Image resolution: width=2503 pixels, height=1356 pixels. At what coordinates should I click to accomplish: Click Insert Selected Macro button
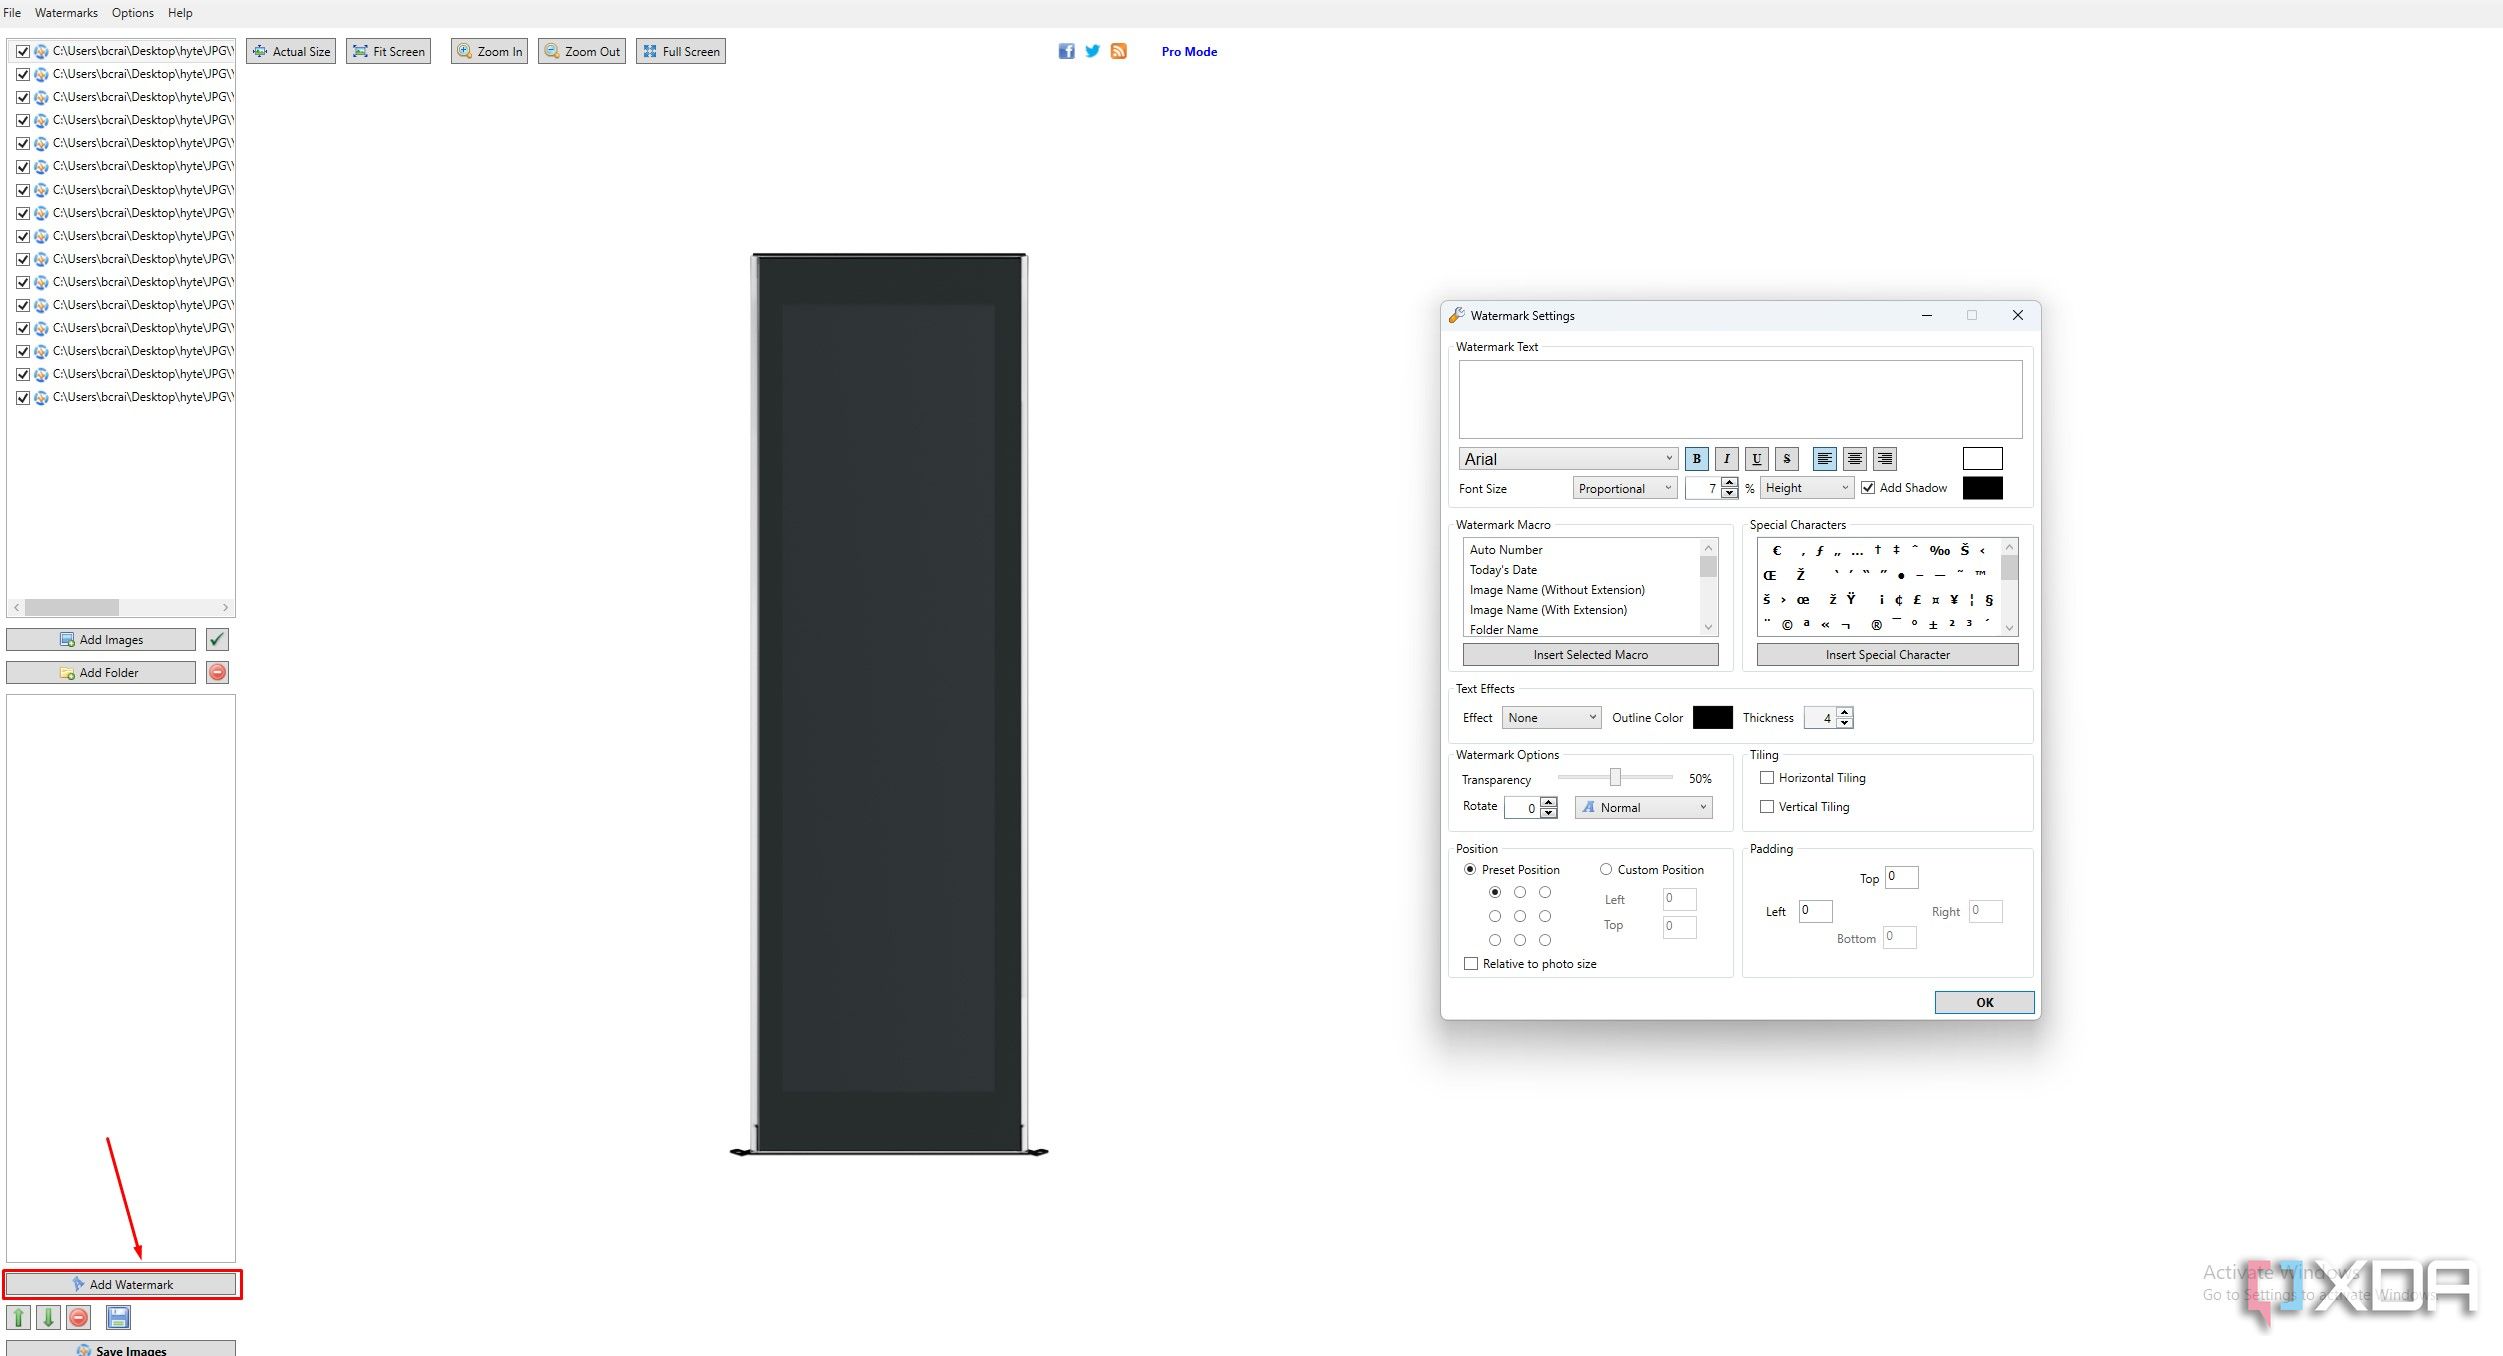point(1591,654)
